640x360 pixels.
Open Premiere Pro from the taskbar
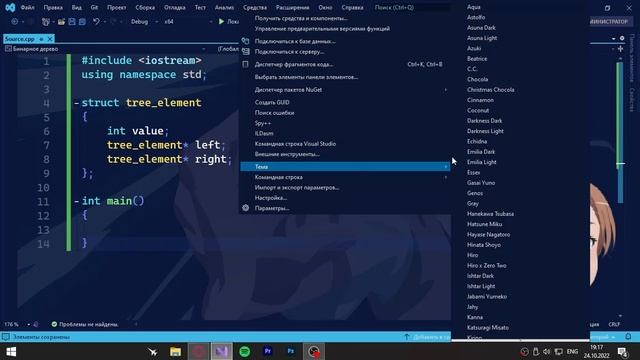click(268, 351)
